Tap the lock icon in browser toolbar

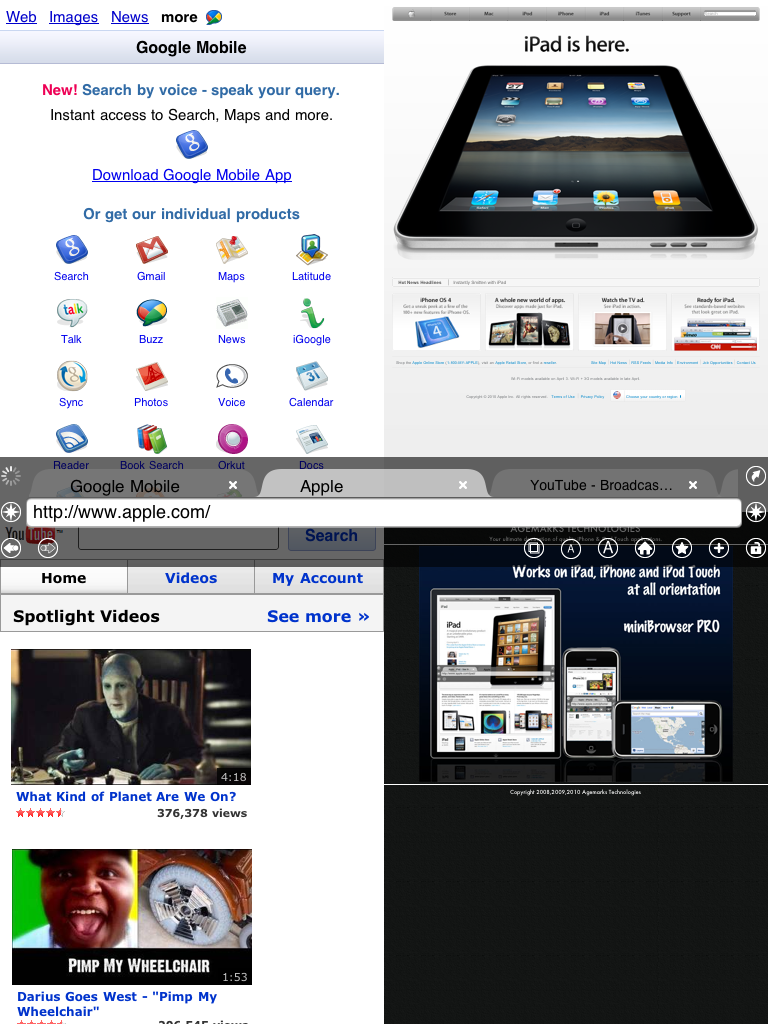[x=756, y=548]
